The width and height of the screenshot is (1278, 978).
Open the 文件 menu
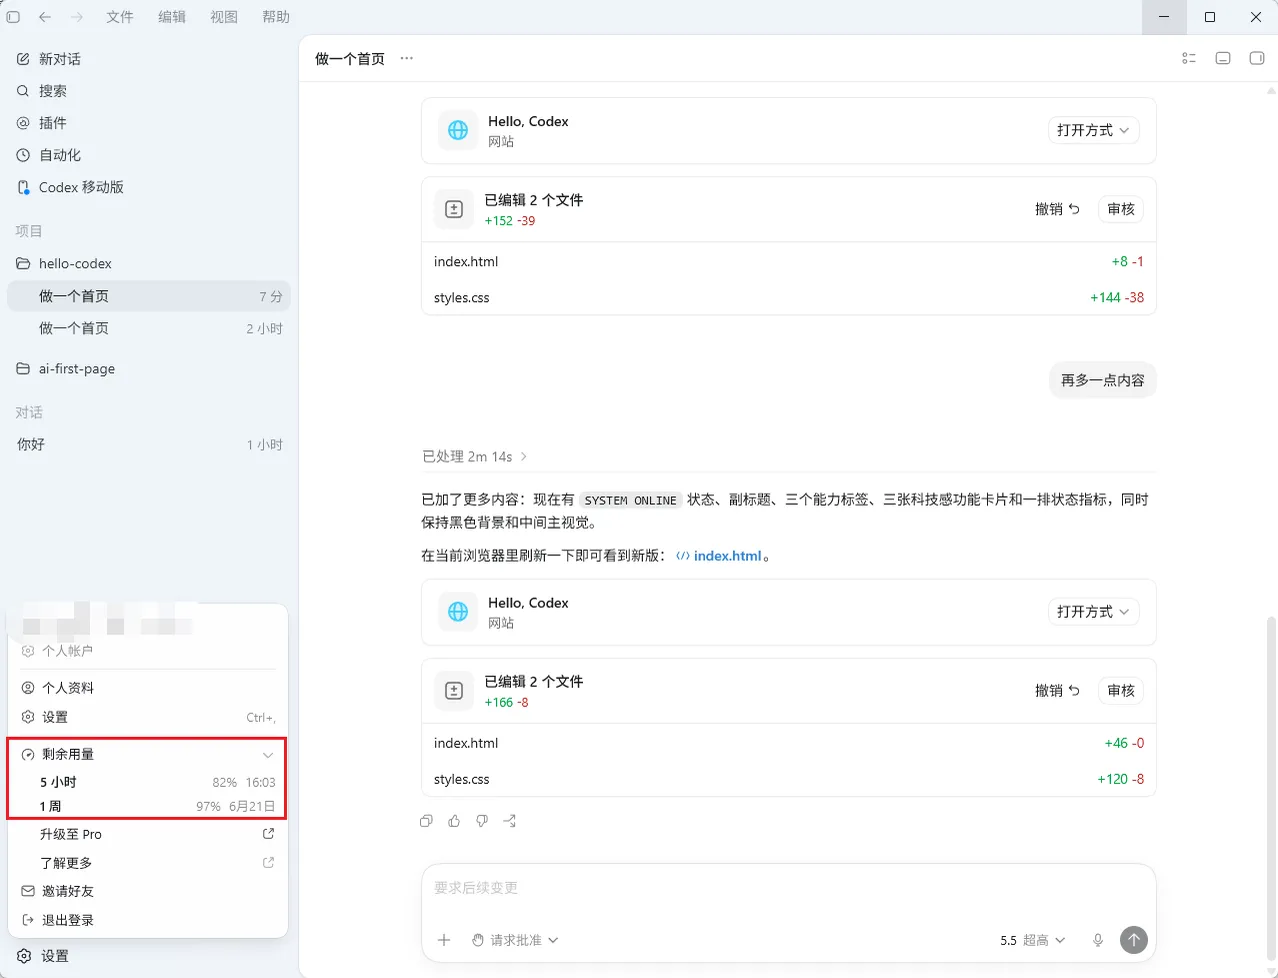120,17
